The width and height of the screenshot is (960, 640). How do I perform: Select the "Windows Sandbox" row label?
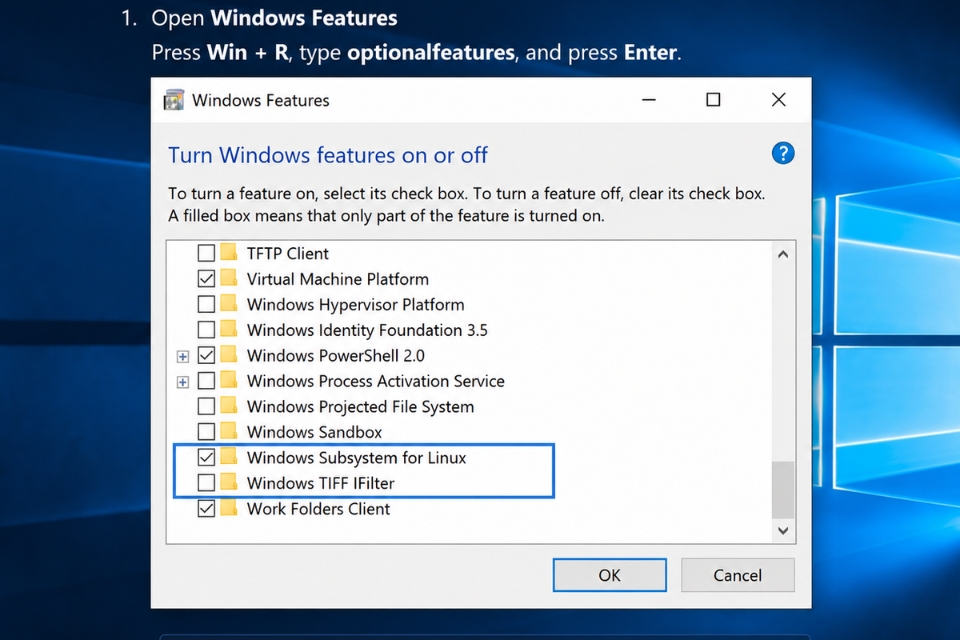(x=314, y=432)
